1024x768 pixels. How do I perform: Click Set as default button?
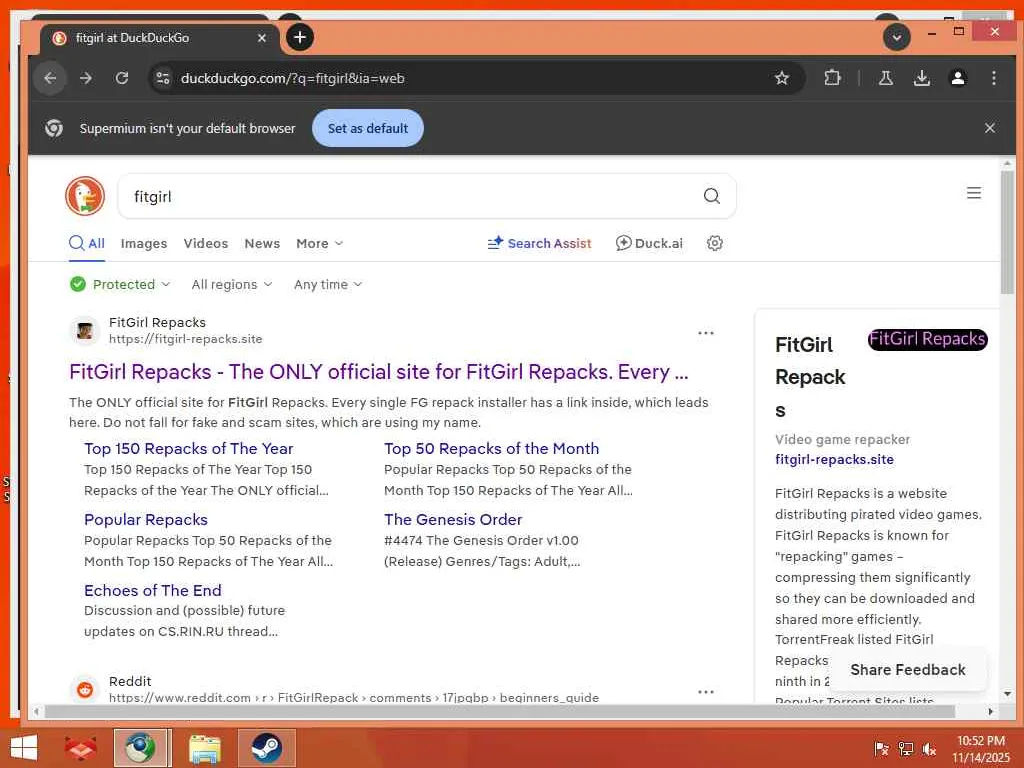click(x=368, y=128)
